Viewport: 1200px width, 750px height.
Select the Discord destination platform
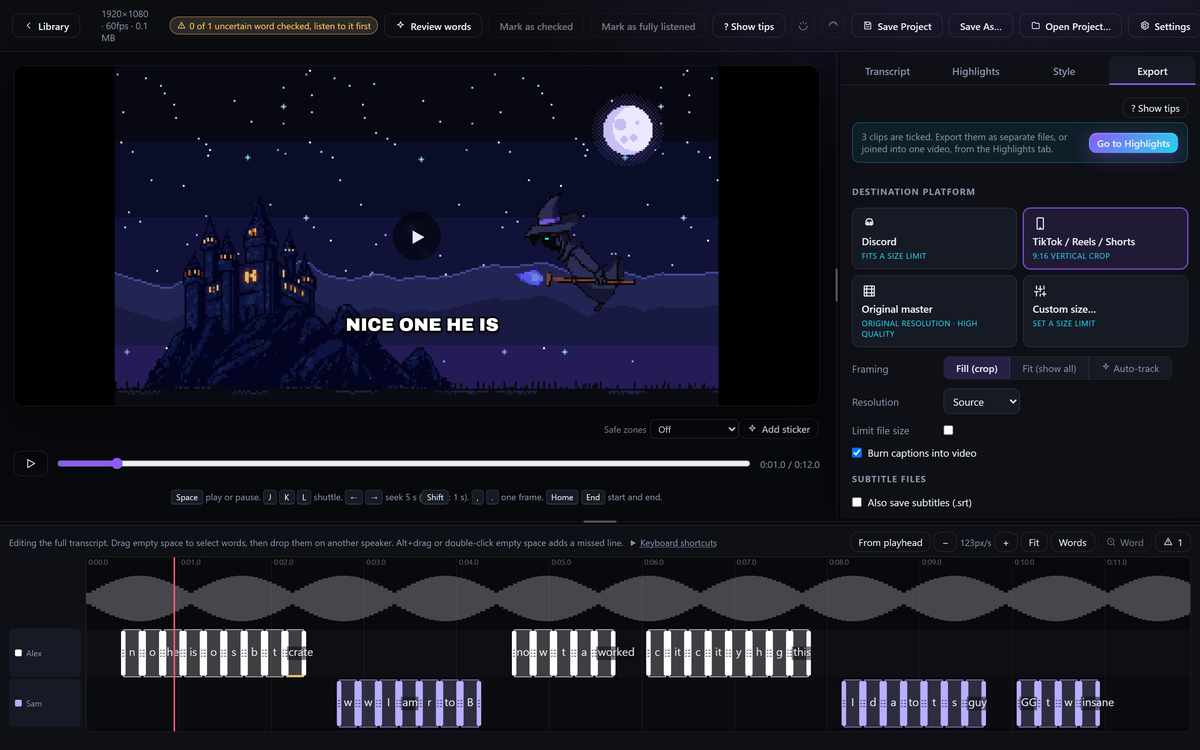934,239
